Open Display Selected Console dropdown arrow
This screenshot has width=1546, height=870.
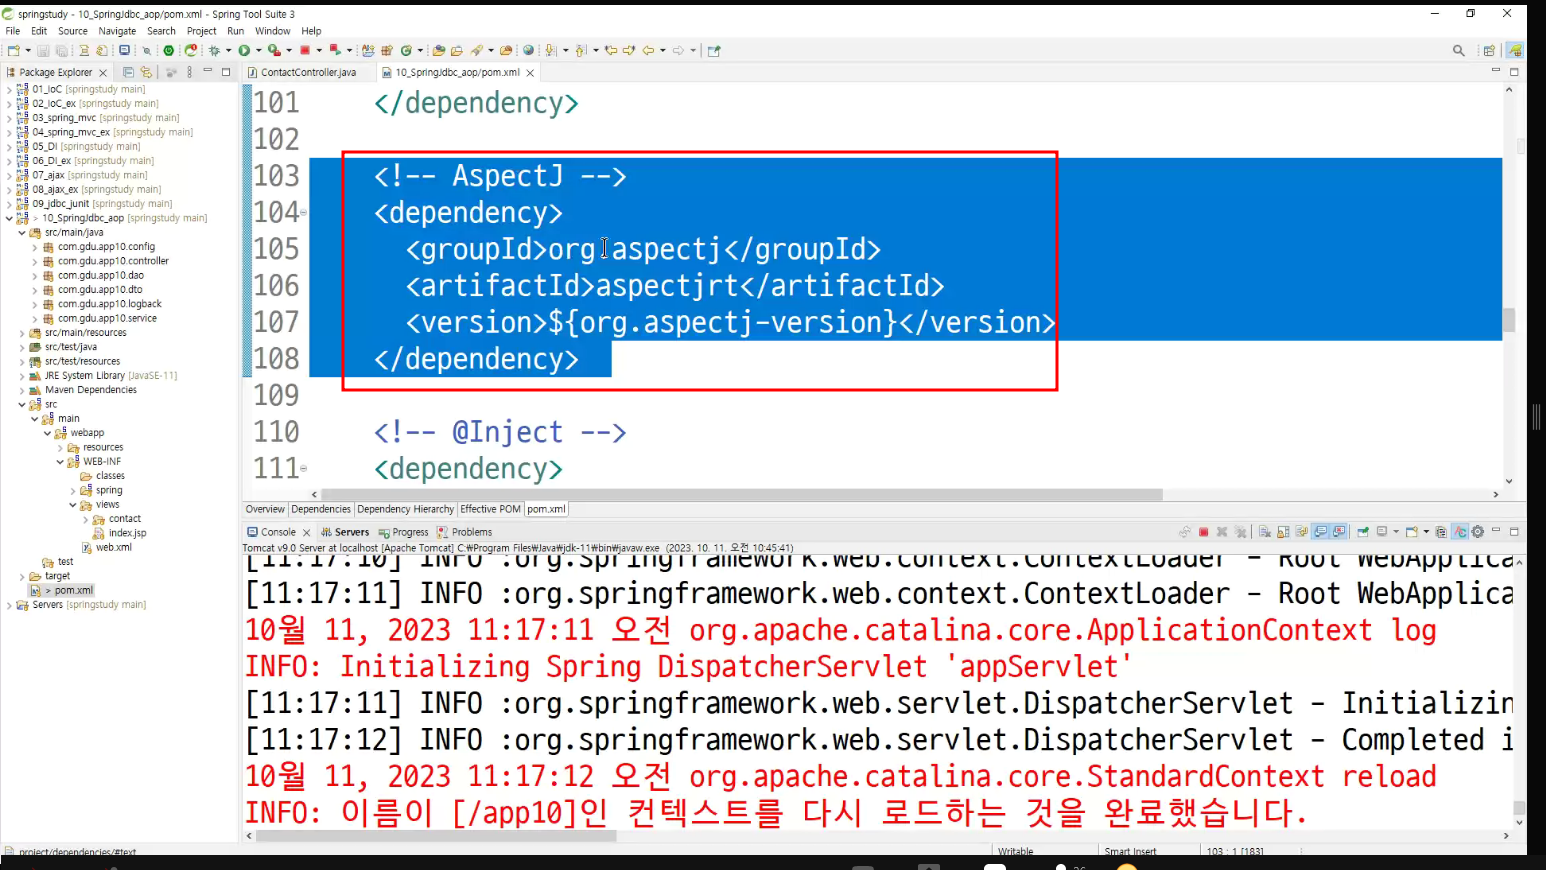tap(1396, 532)
